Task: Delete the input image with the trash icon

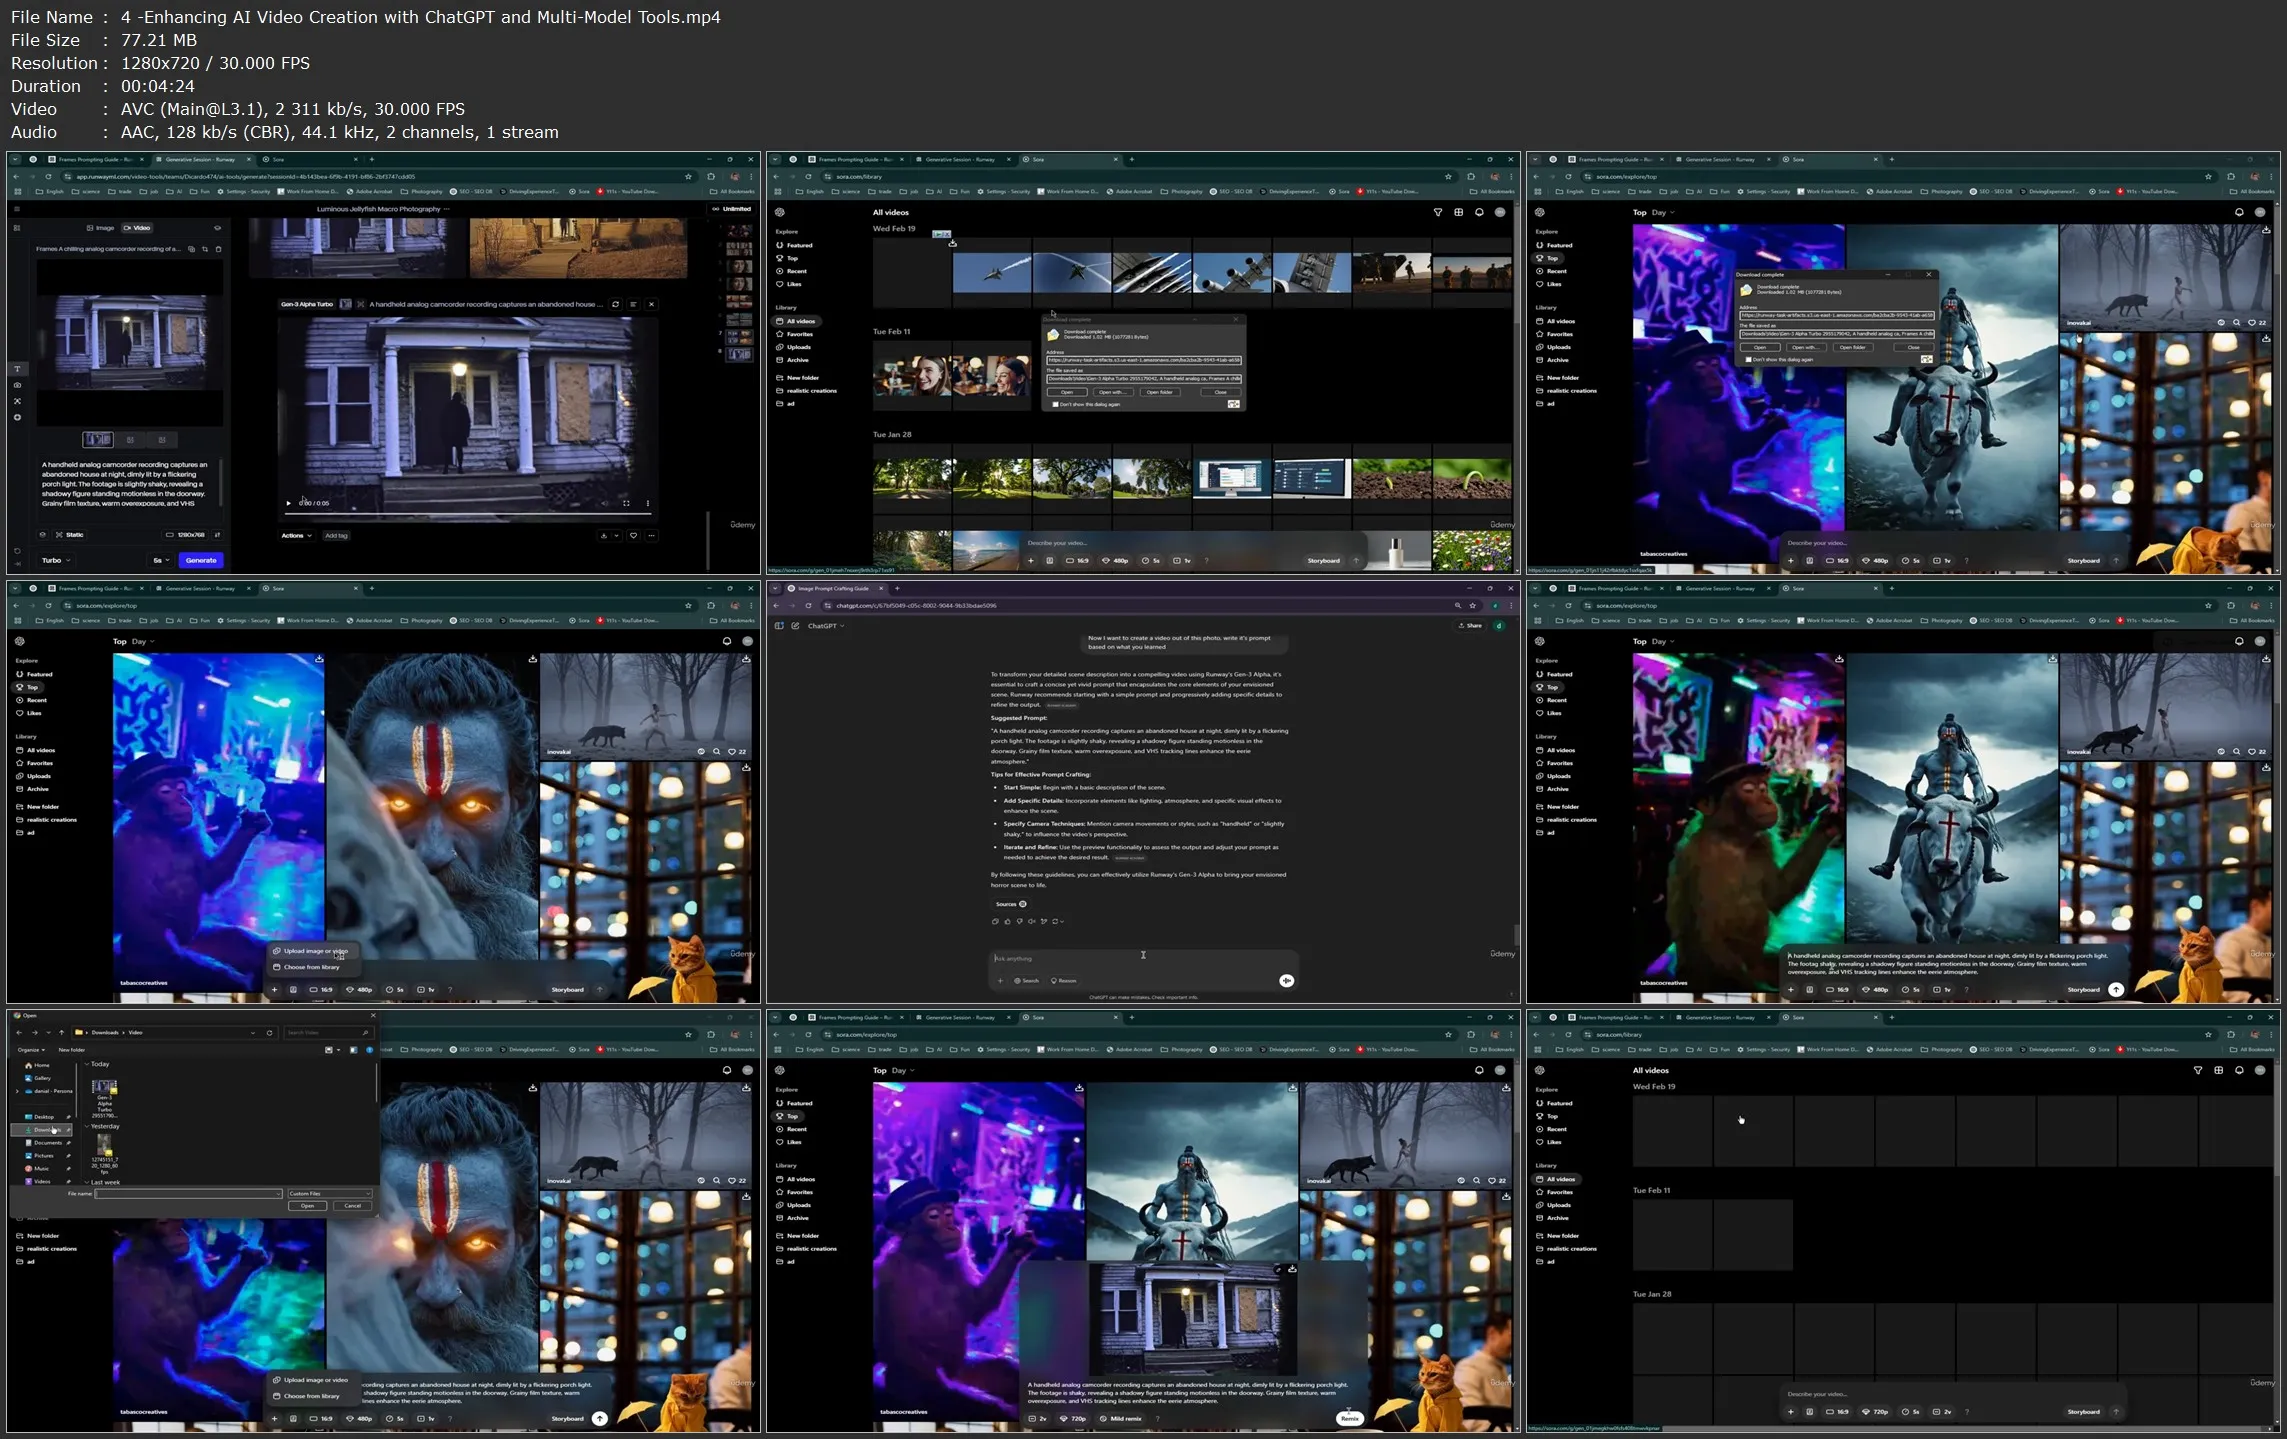Action: [218, 249]
